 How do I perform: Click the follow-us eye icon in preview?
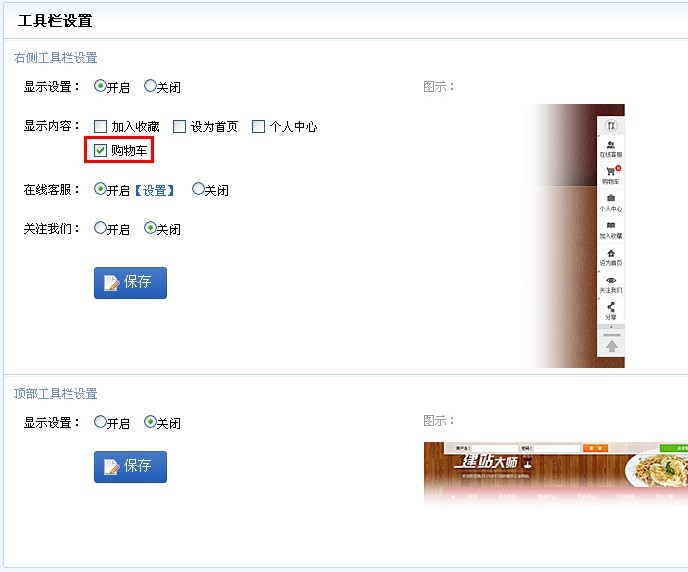point(611,280)
